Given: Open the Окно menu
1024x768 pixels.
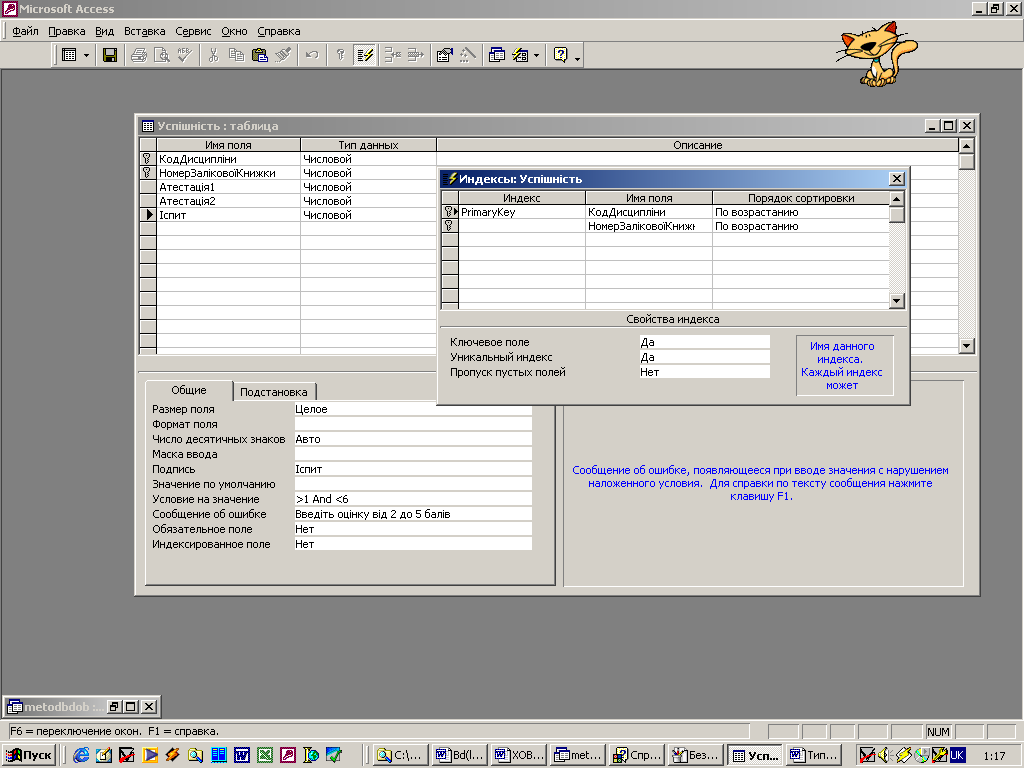Looking at the screenshot, I should click(x=234, y=31).
